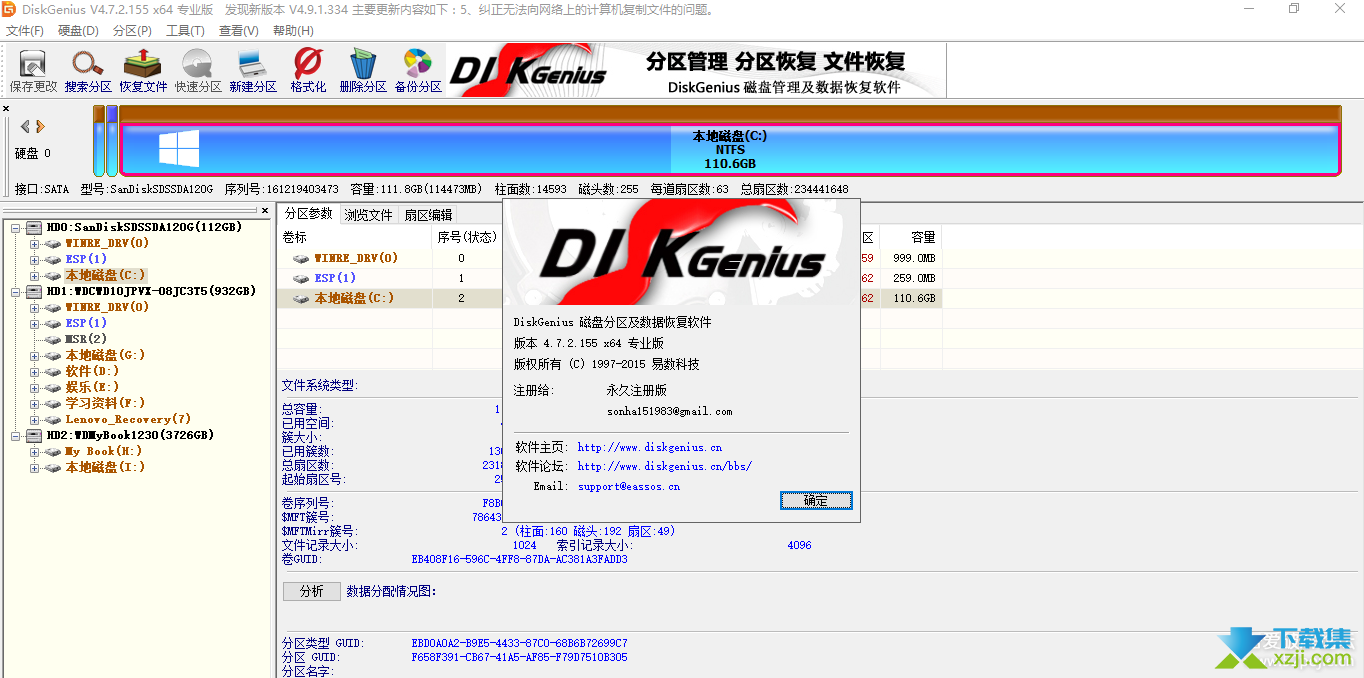Expand the 本地磁盘(I:) partition node

pyautogui.click(x=35, y=467)
